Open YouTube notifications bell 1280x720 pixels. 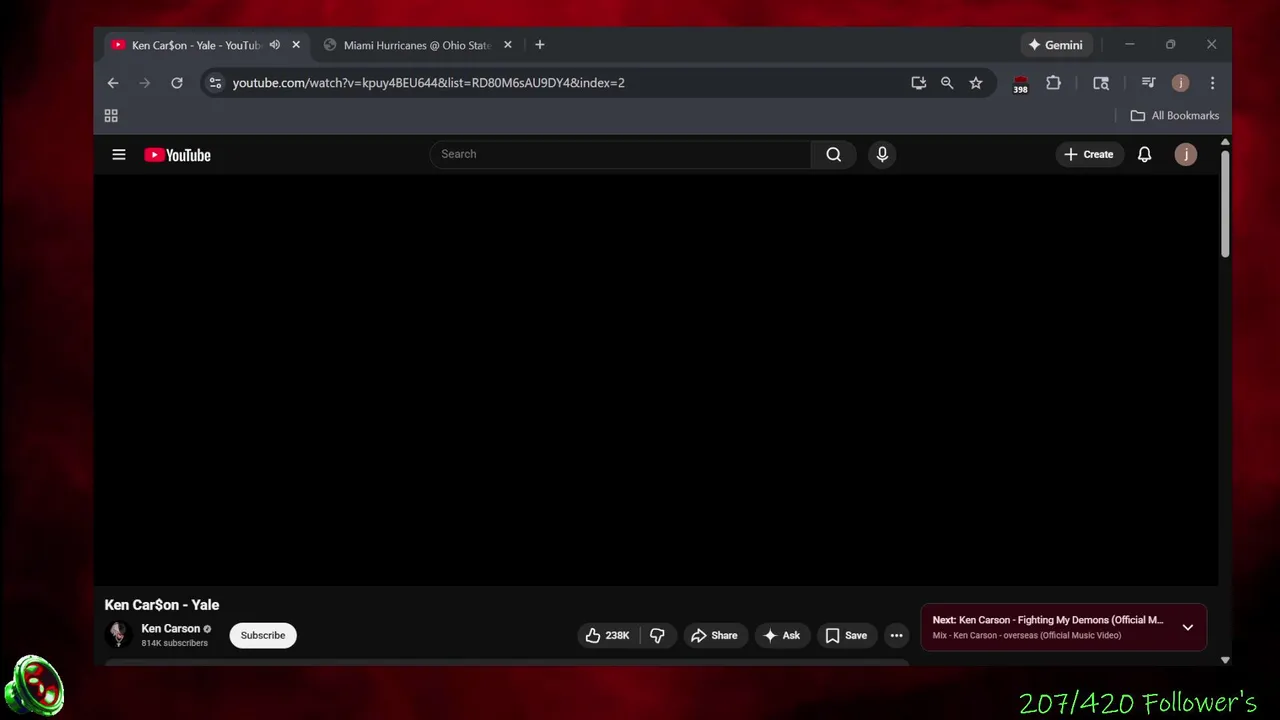coord(1144,154)
